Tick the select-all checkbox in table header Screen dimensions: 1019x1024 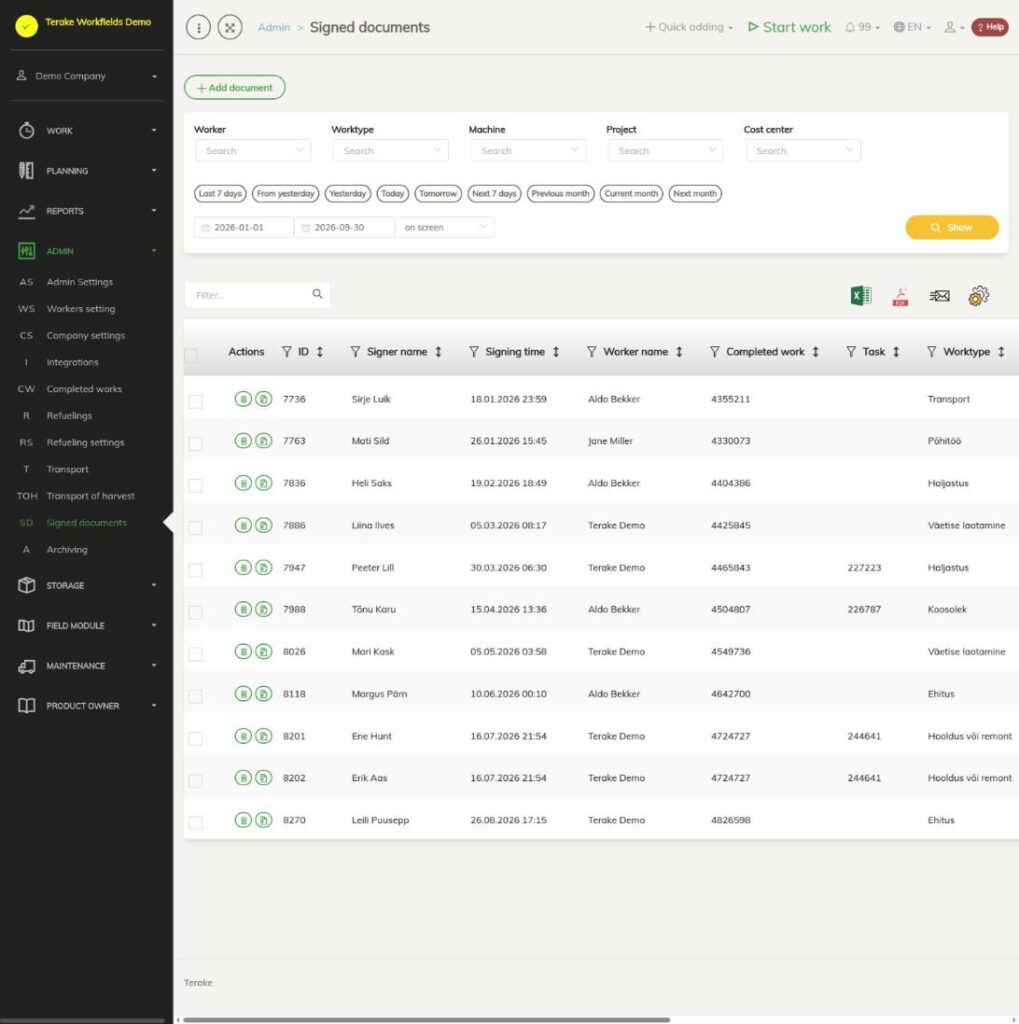tap(191, 355)
